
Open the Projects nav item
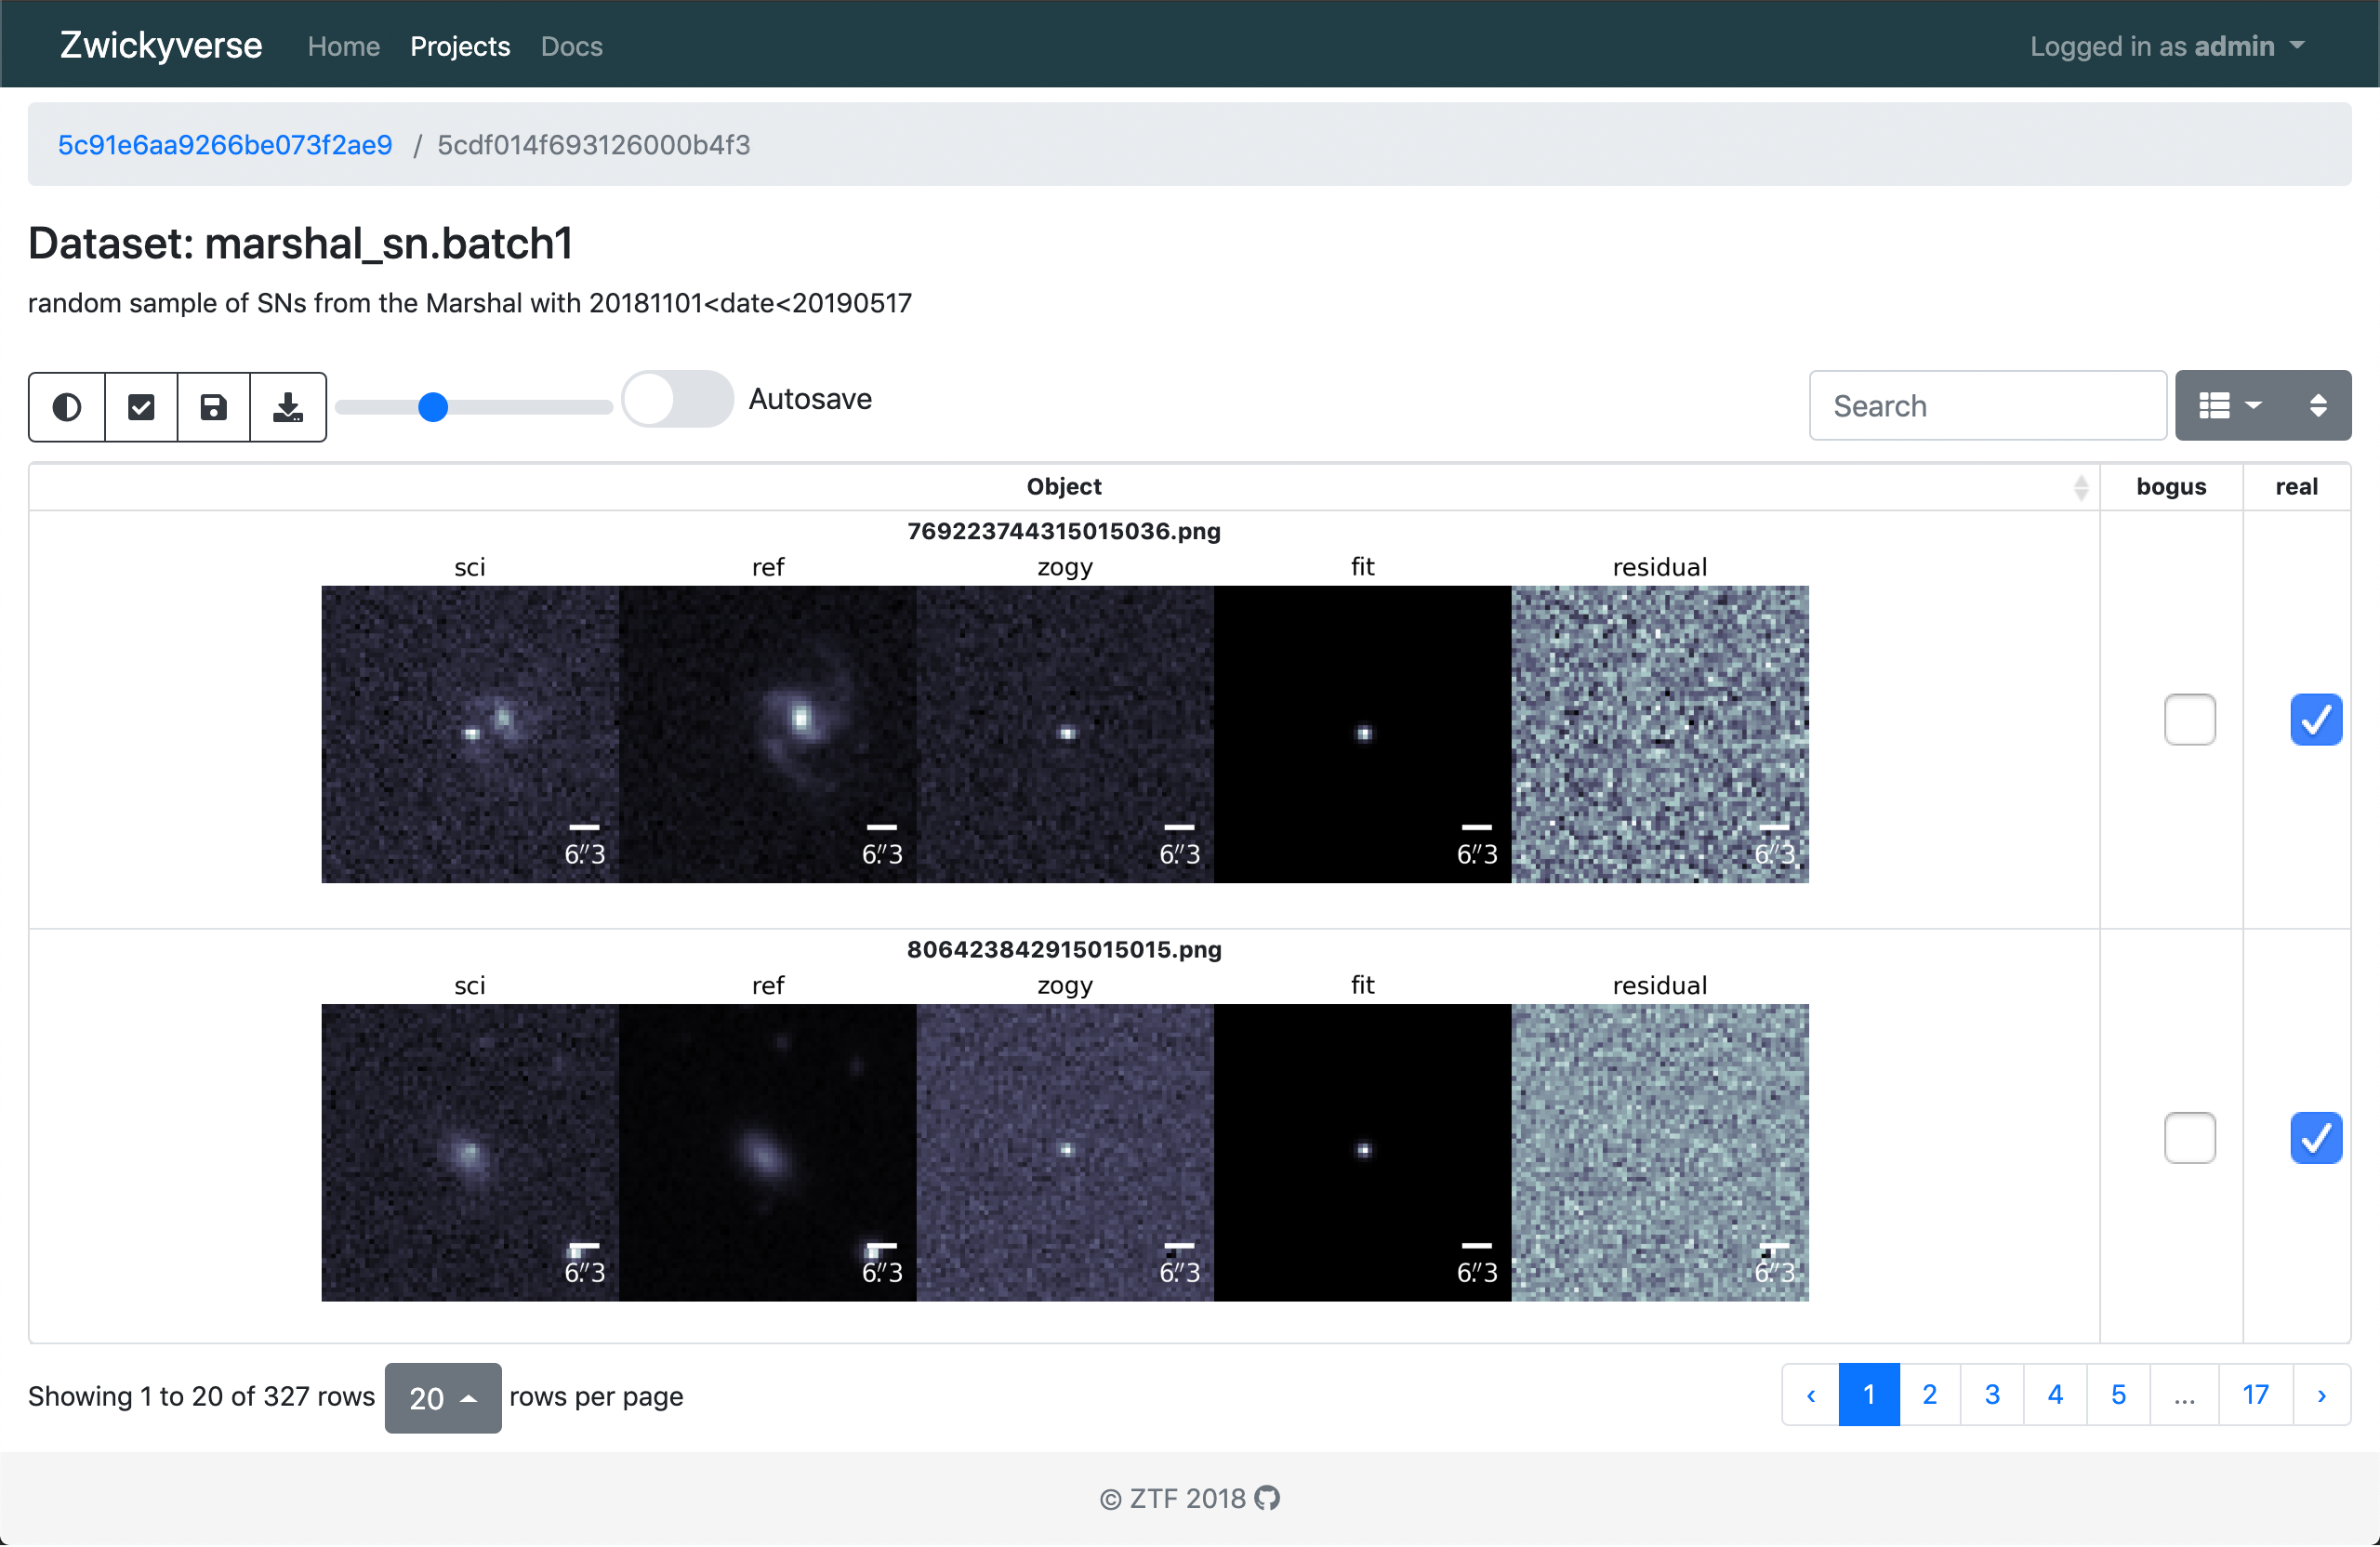[460, 46]
